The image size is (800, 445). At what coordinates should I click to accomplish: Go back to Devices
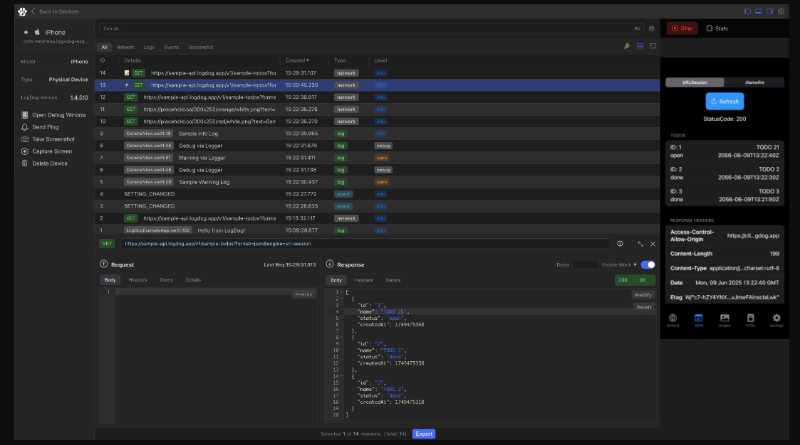tap(59, 10)
